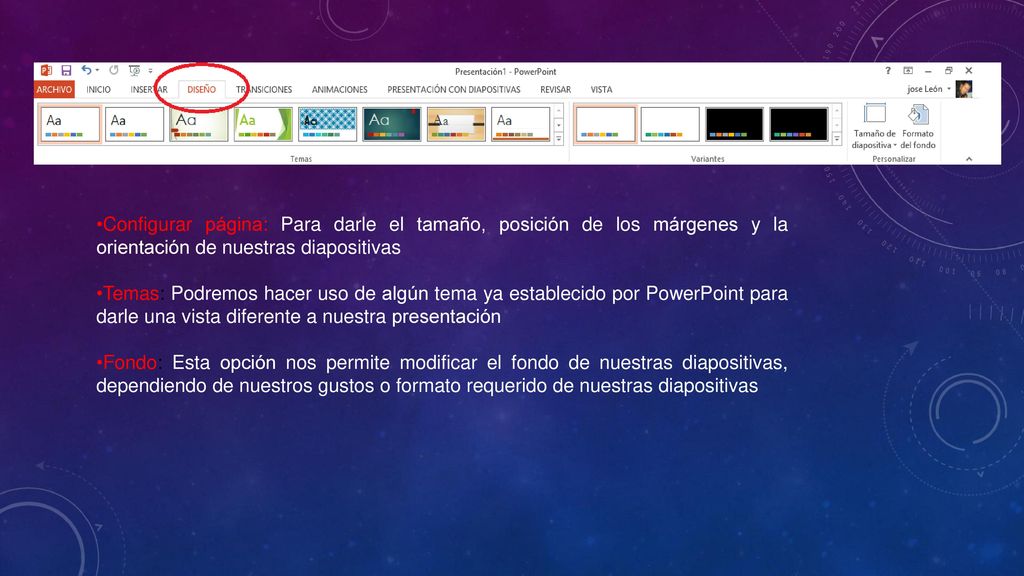This screenshot has width=1024, height=576.
Task: Apply the second plain white theme
Action: tap(134, 124)
